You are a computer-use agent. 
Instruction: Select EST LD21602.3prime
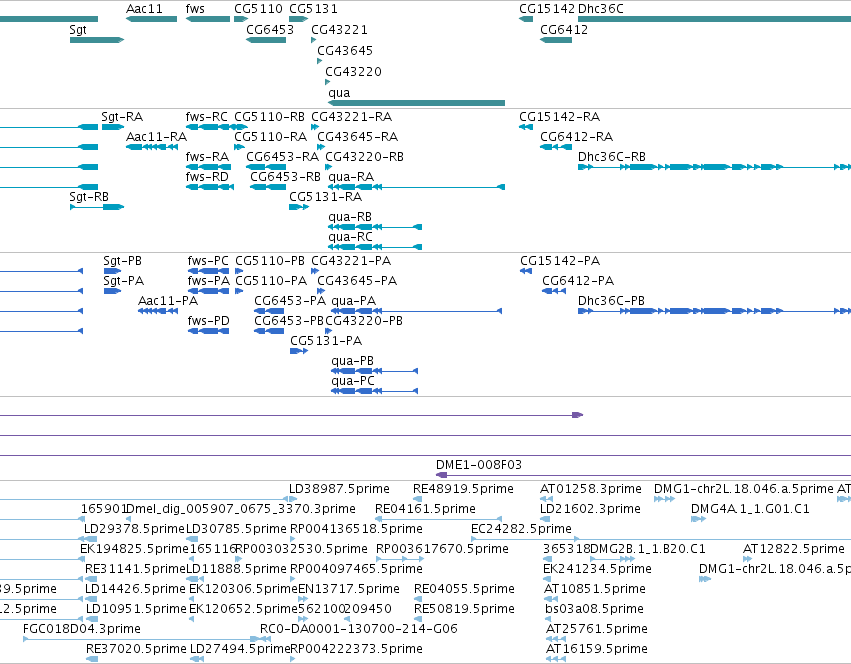545,519
